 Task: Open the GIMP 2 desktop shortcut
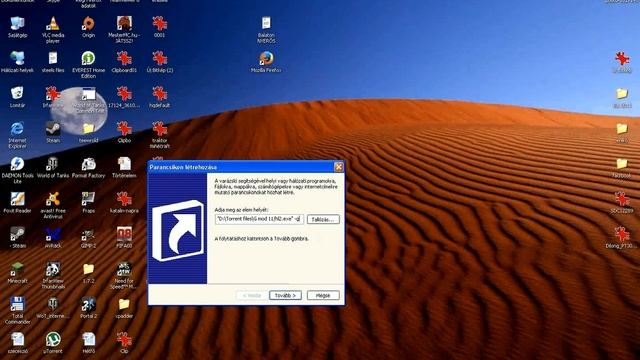coord(88,234)
